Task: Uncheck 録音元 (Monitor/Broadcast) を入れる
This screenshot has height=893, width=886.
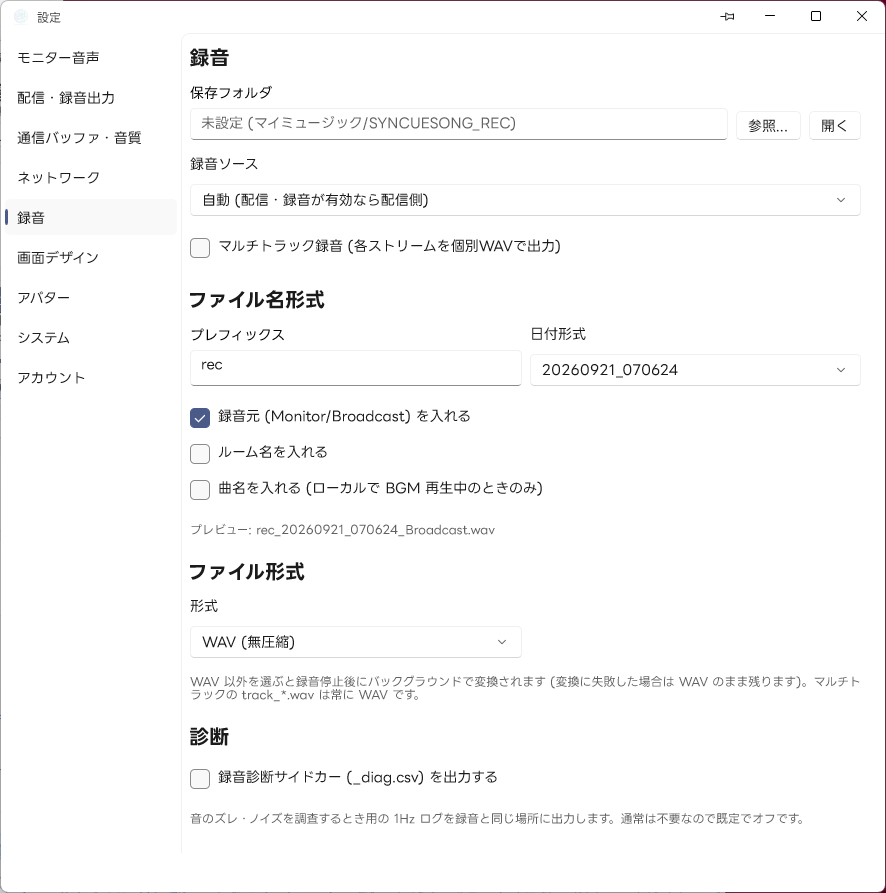Action: 200,417
